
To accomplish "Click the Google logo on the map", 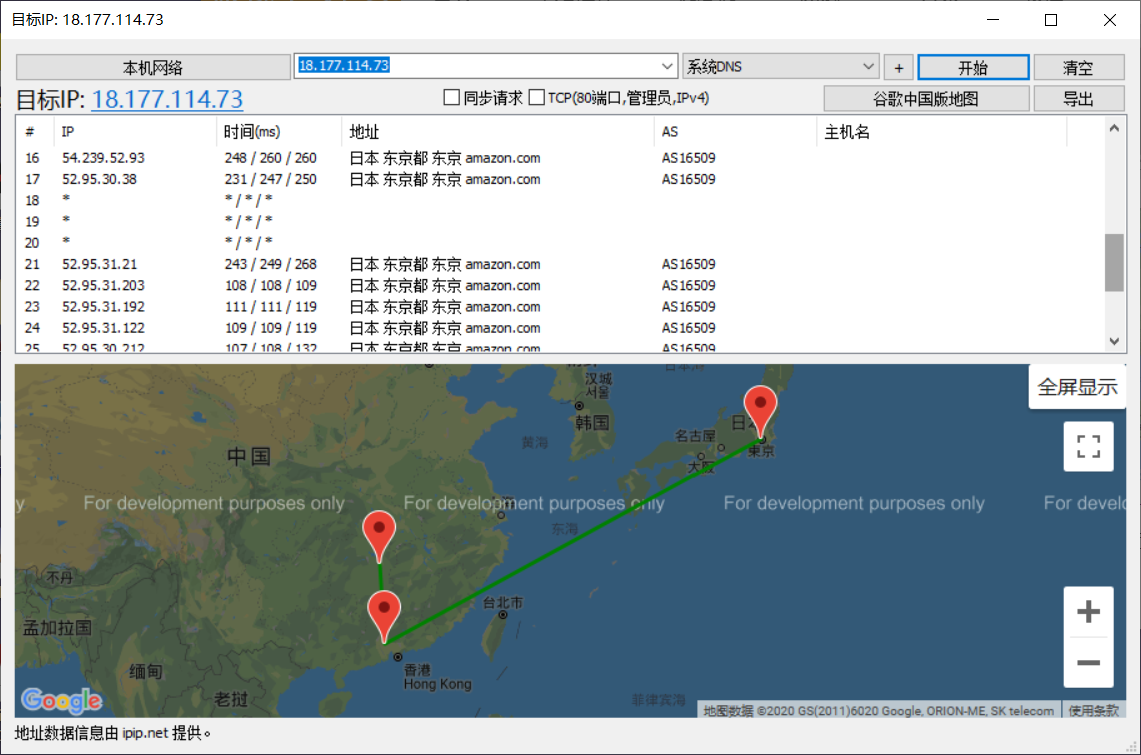I will point(61,700).
